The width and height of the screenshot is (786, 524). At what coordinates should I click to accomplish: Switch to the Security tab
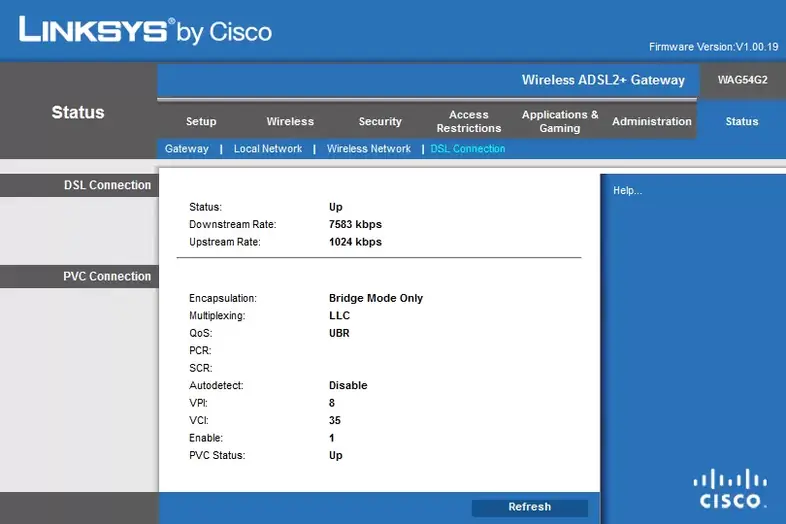click(380, 121)
